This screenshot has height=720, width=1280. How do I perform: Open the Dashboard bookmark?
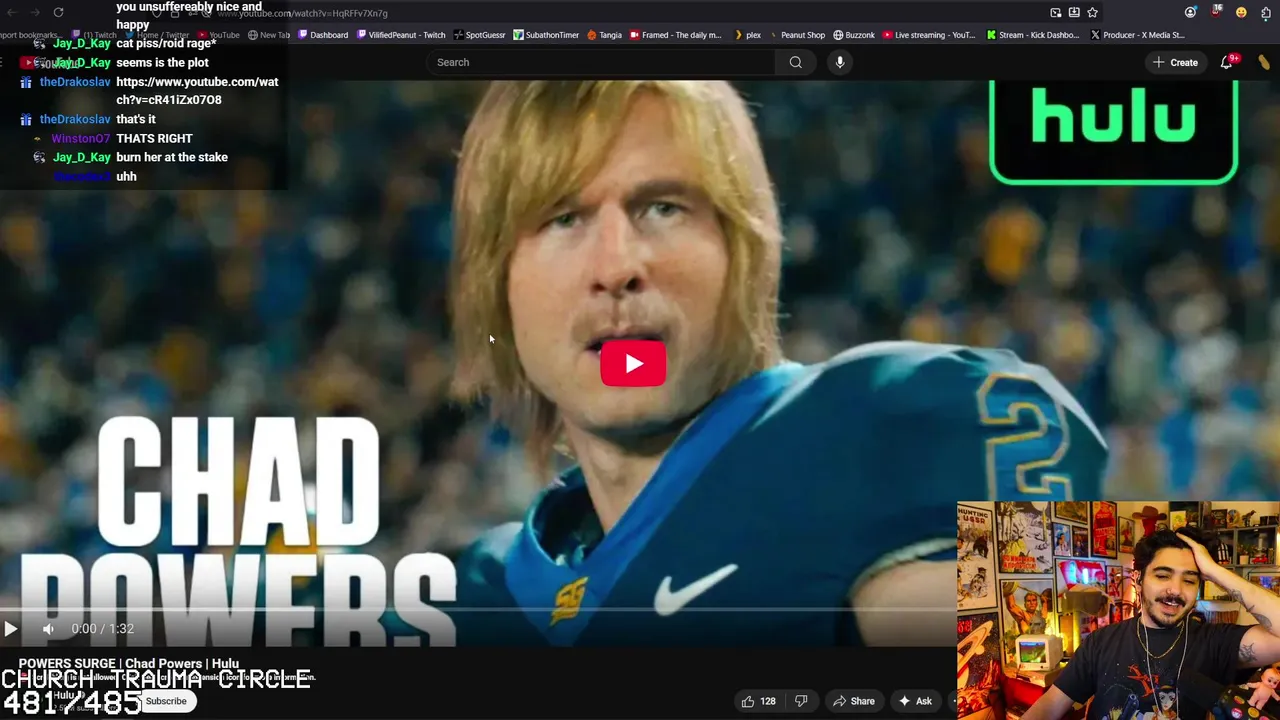[322, 35]
